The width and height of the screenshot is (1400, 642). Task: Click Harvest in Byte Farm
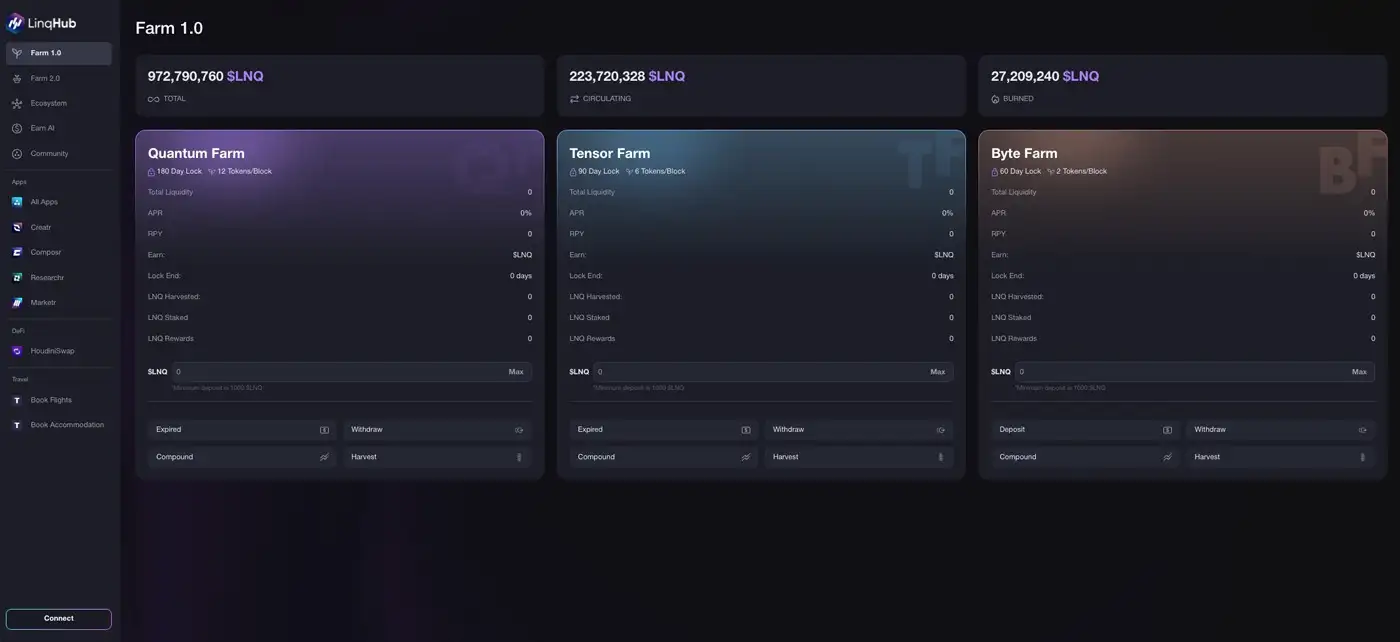point(1280,457)
